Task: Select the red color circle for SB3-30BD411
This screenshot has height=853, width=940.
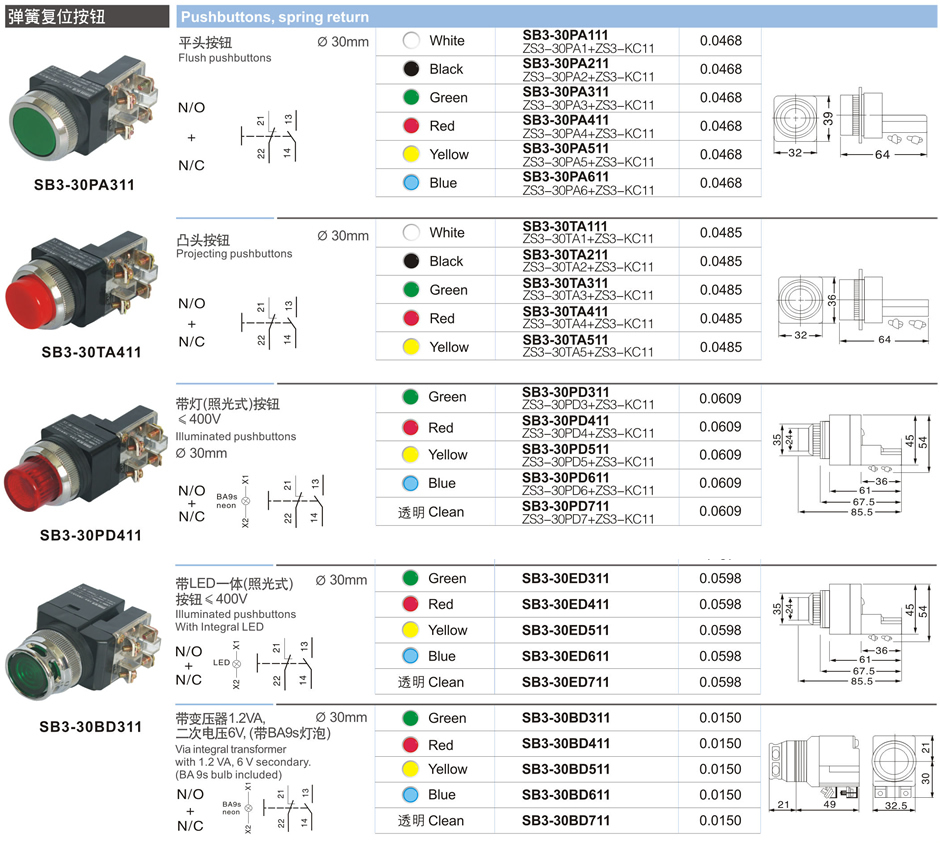Action: [411, 745]
